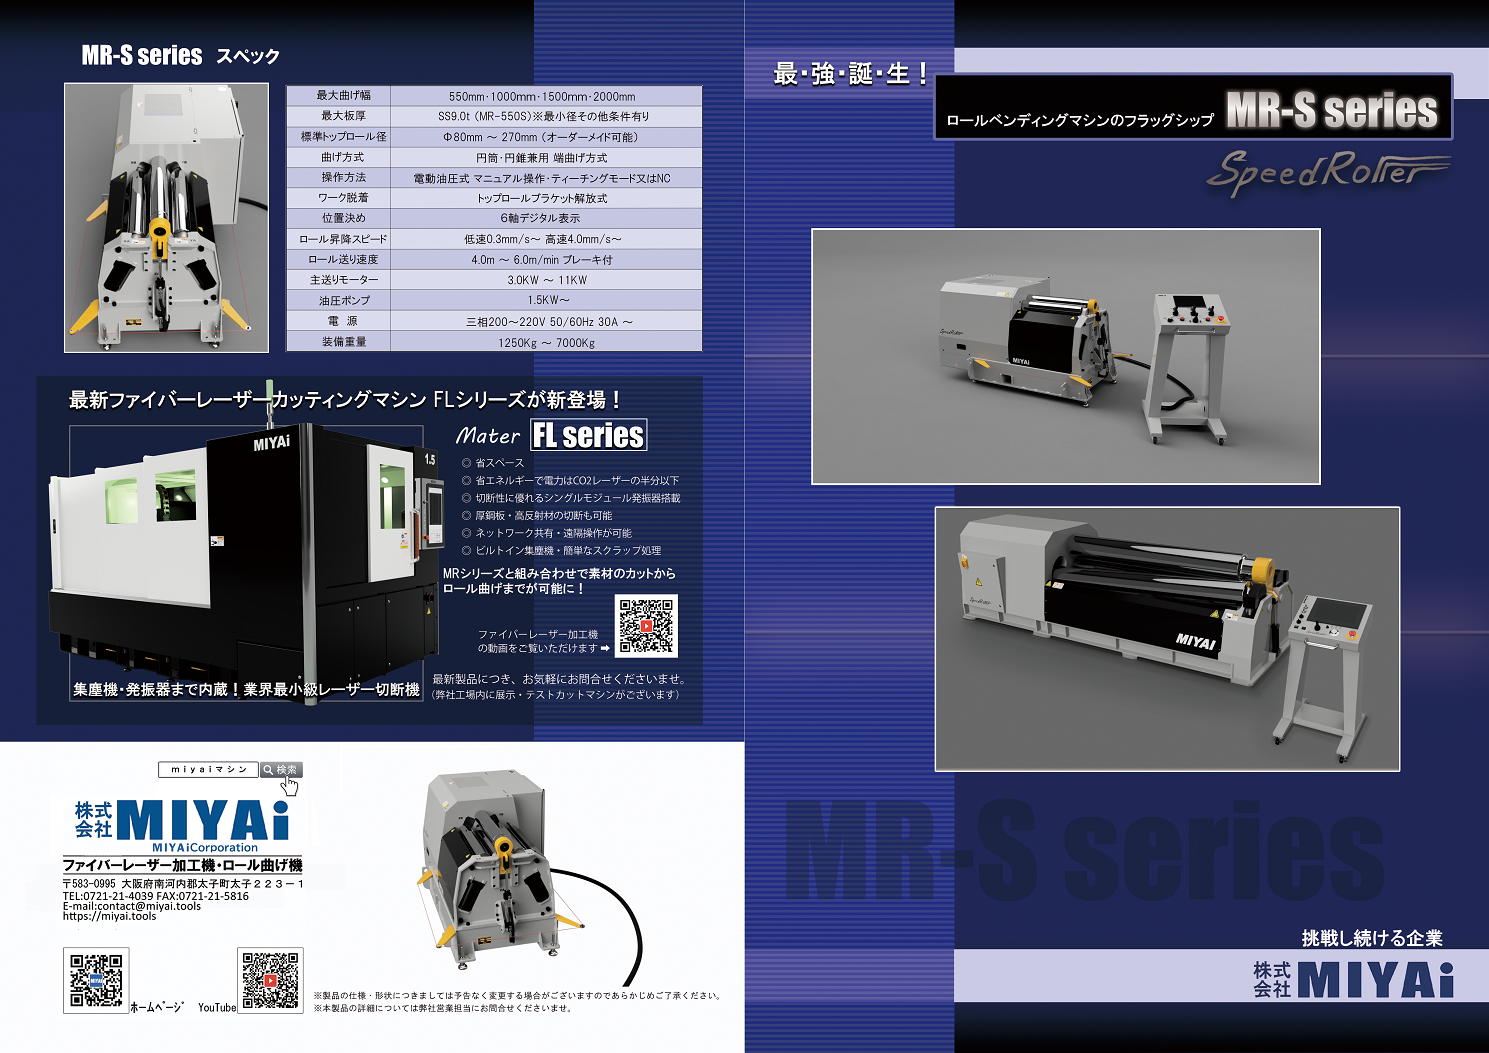Screen dimensions: 1489x1053
Task: Click the 挑戦し続ける企業 slogan
Action: (x=1372, y=938)
